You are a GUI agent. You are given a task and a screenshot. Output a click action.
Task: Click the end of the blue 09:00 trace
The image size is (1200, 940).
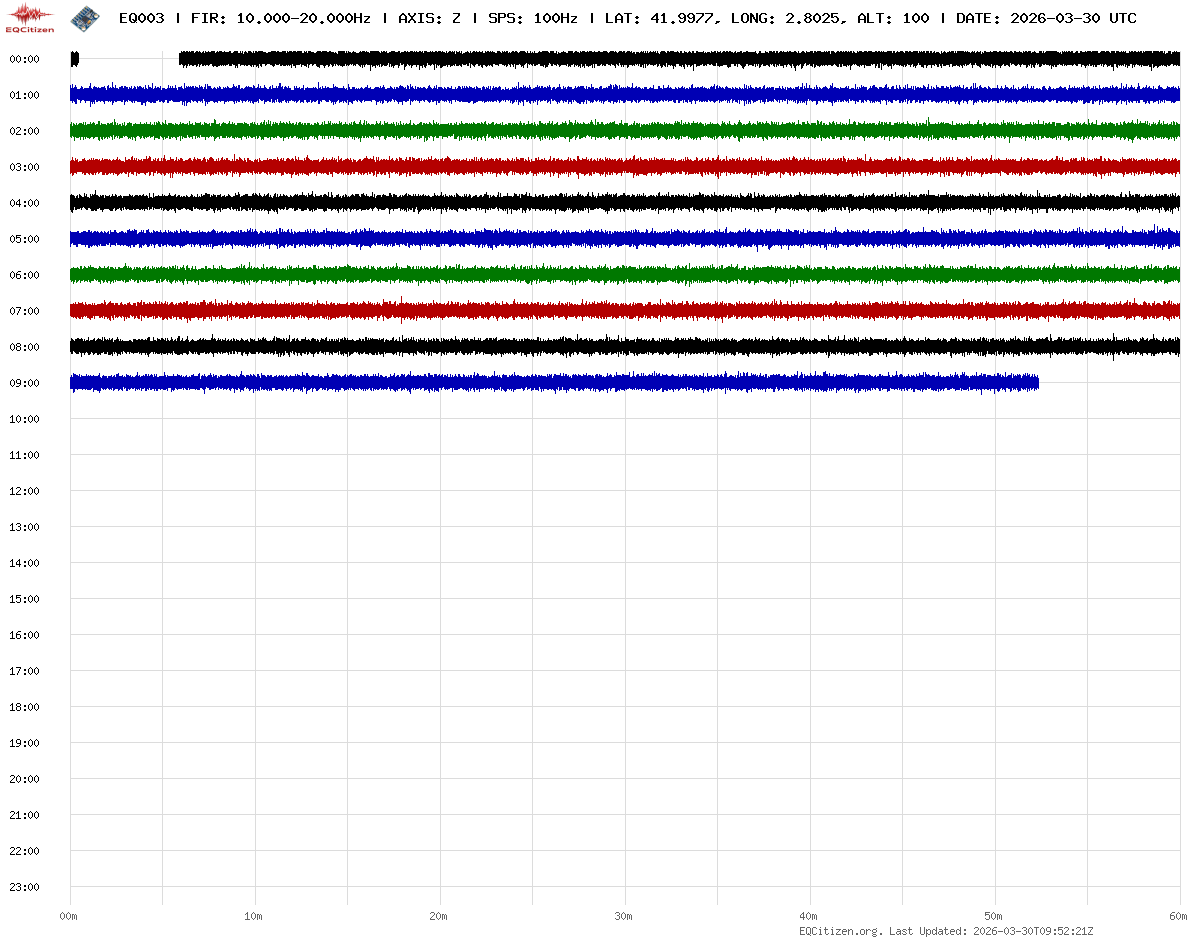tap(1036, 383)
